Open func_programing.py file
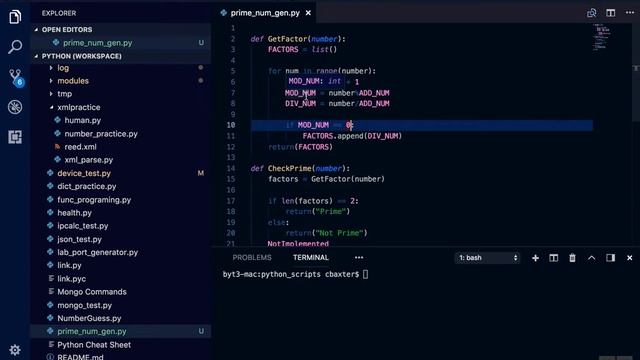The width and height of the screenshot is (640, 360). pyautogui.click(x=94, y=200)
